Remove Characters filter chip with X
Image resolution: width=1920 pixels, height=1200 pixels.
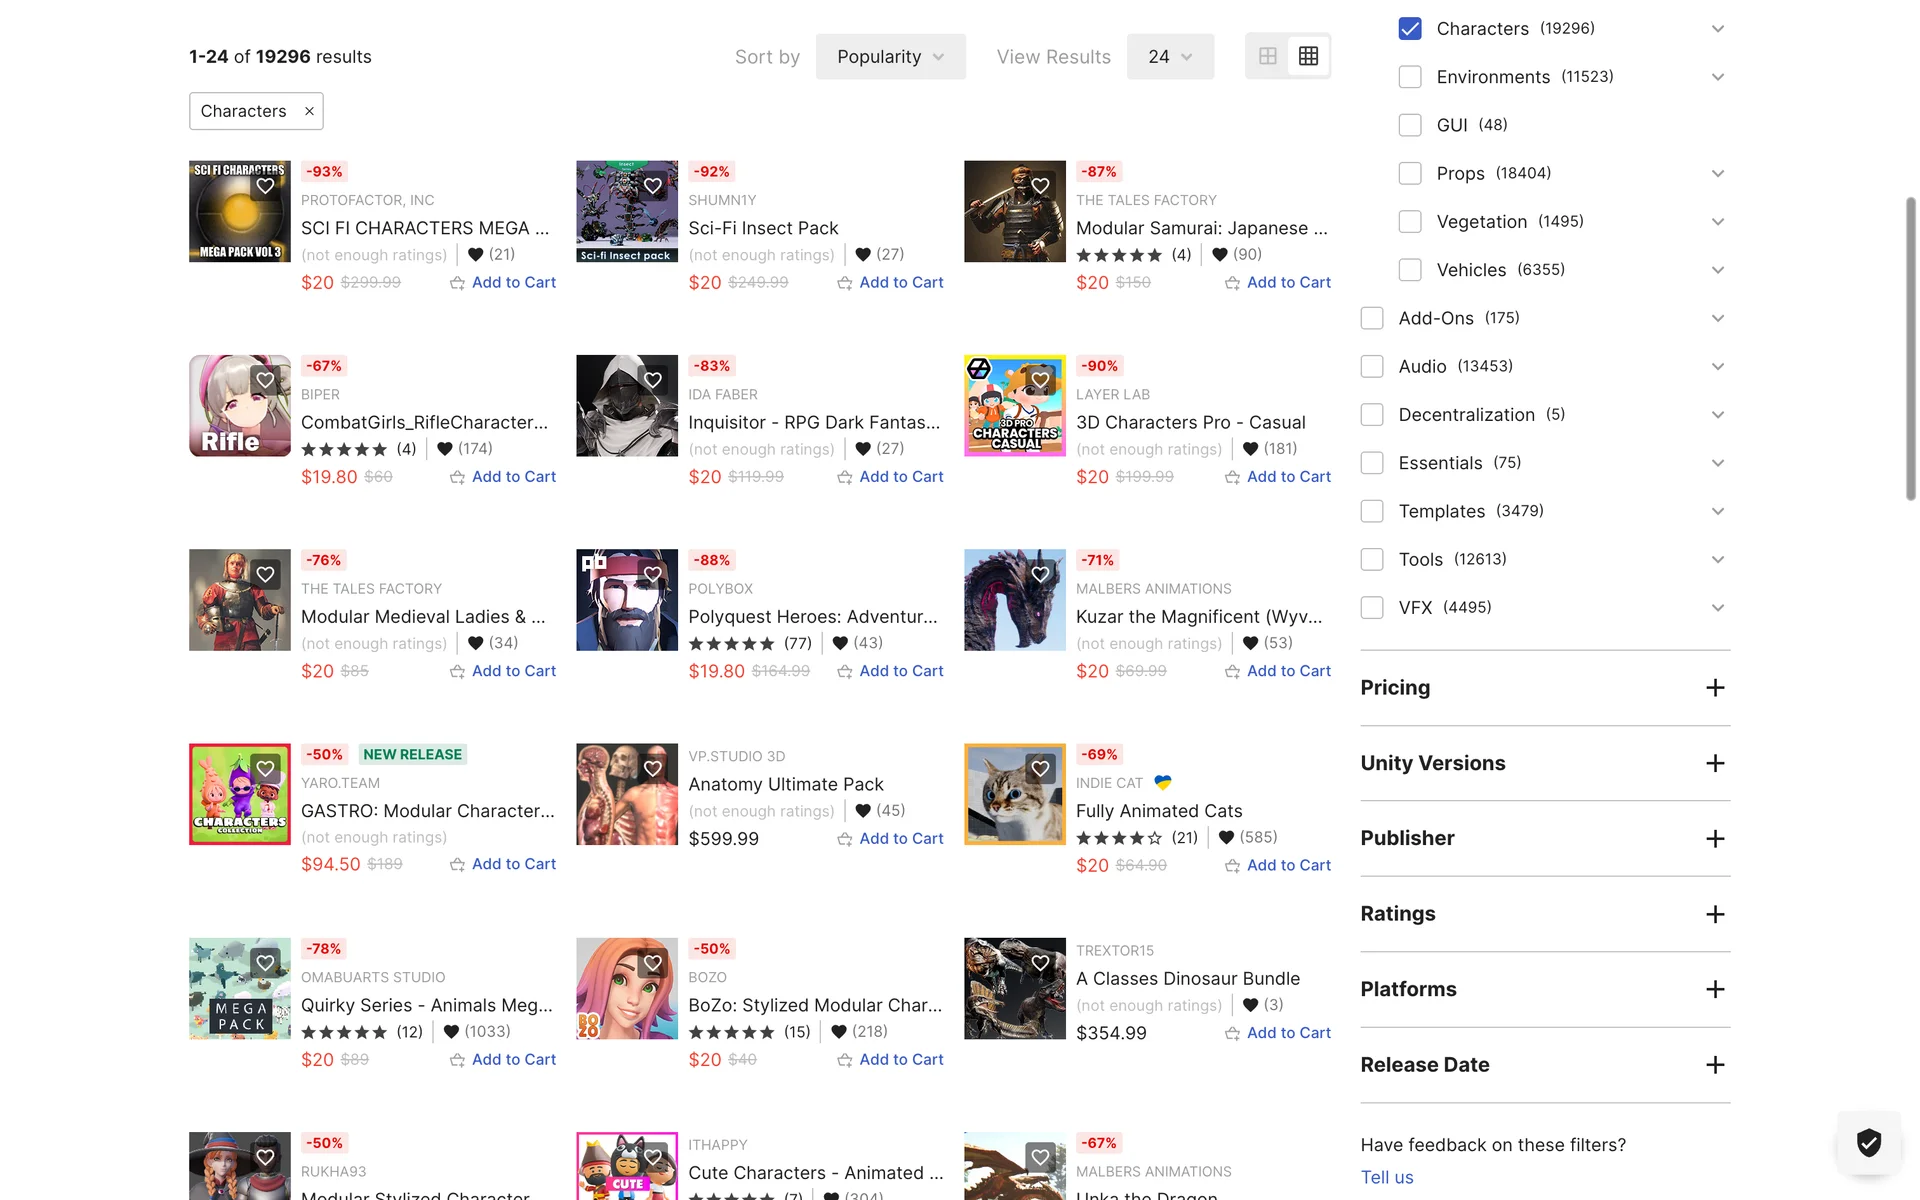tap(309, 111)
